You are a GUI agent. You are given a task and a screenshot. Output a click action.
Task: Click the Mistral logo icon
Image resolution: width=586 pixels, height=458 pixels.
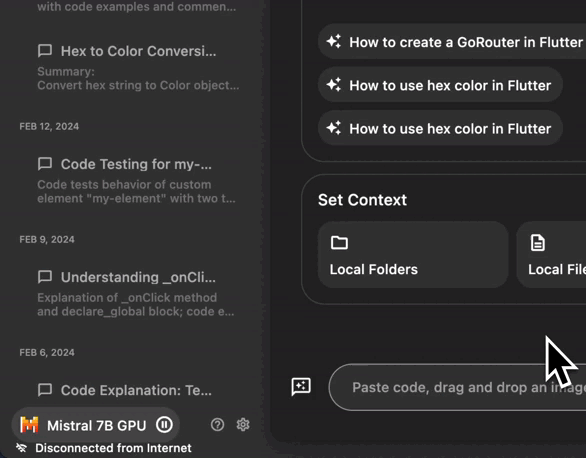tap(30, 425)
